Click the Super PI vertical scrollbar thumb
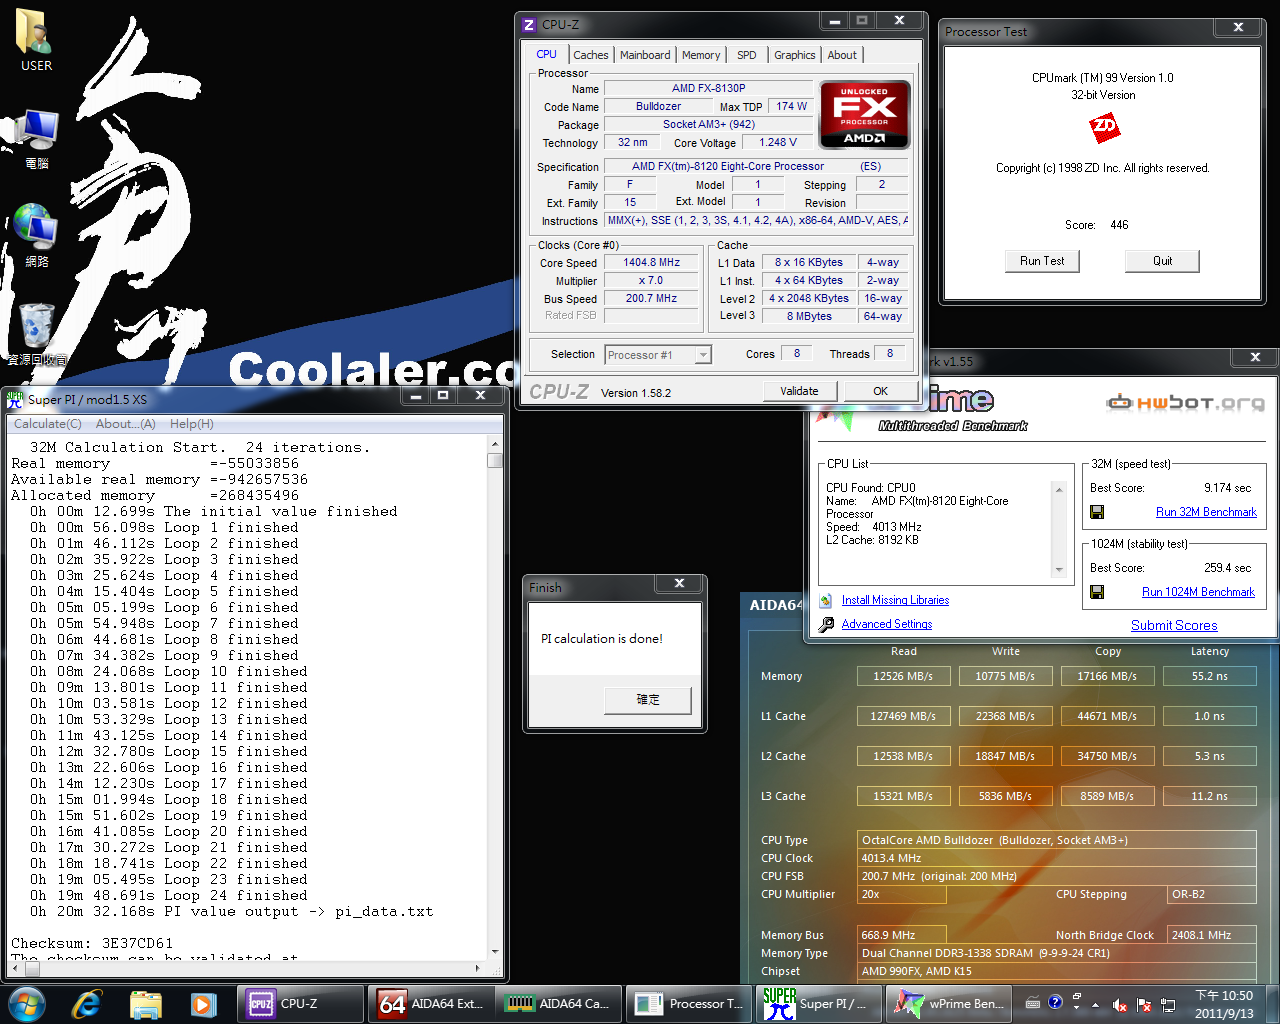This screenshot has height=1024, width=1280. point(495,460)
